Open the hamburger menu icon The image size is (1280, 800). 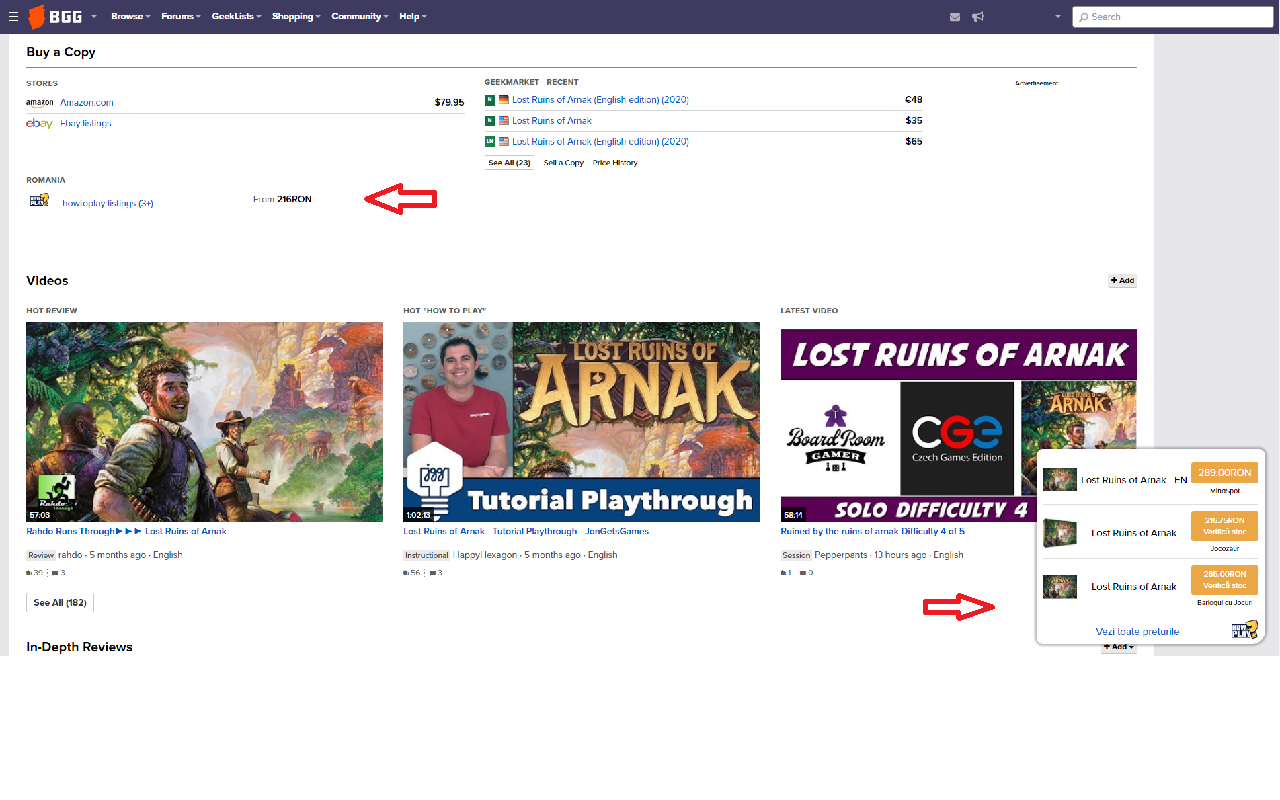tap(13, 17)
